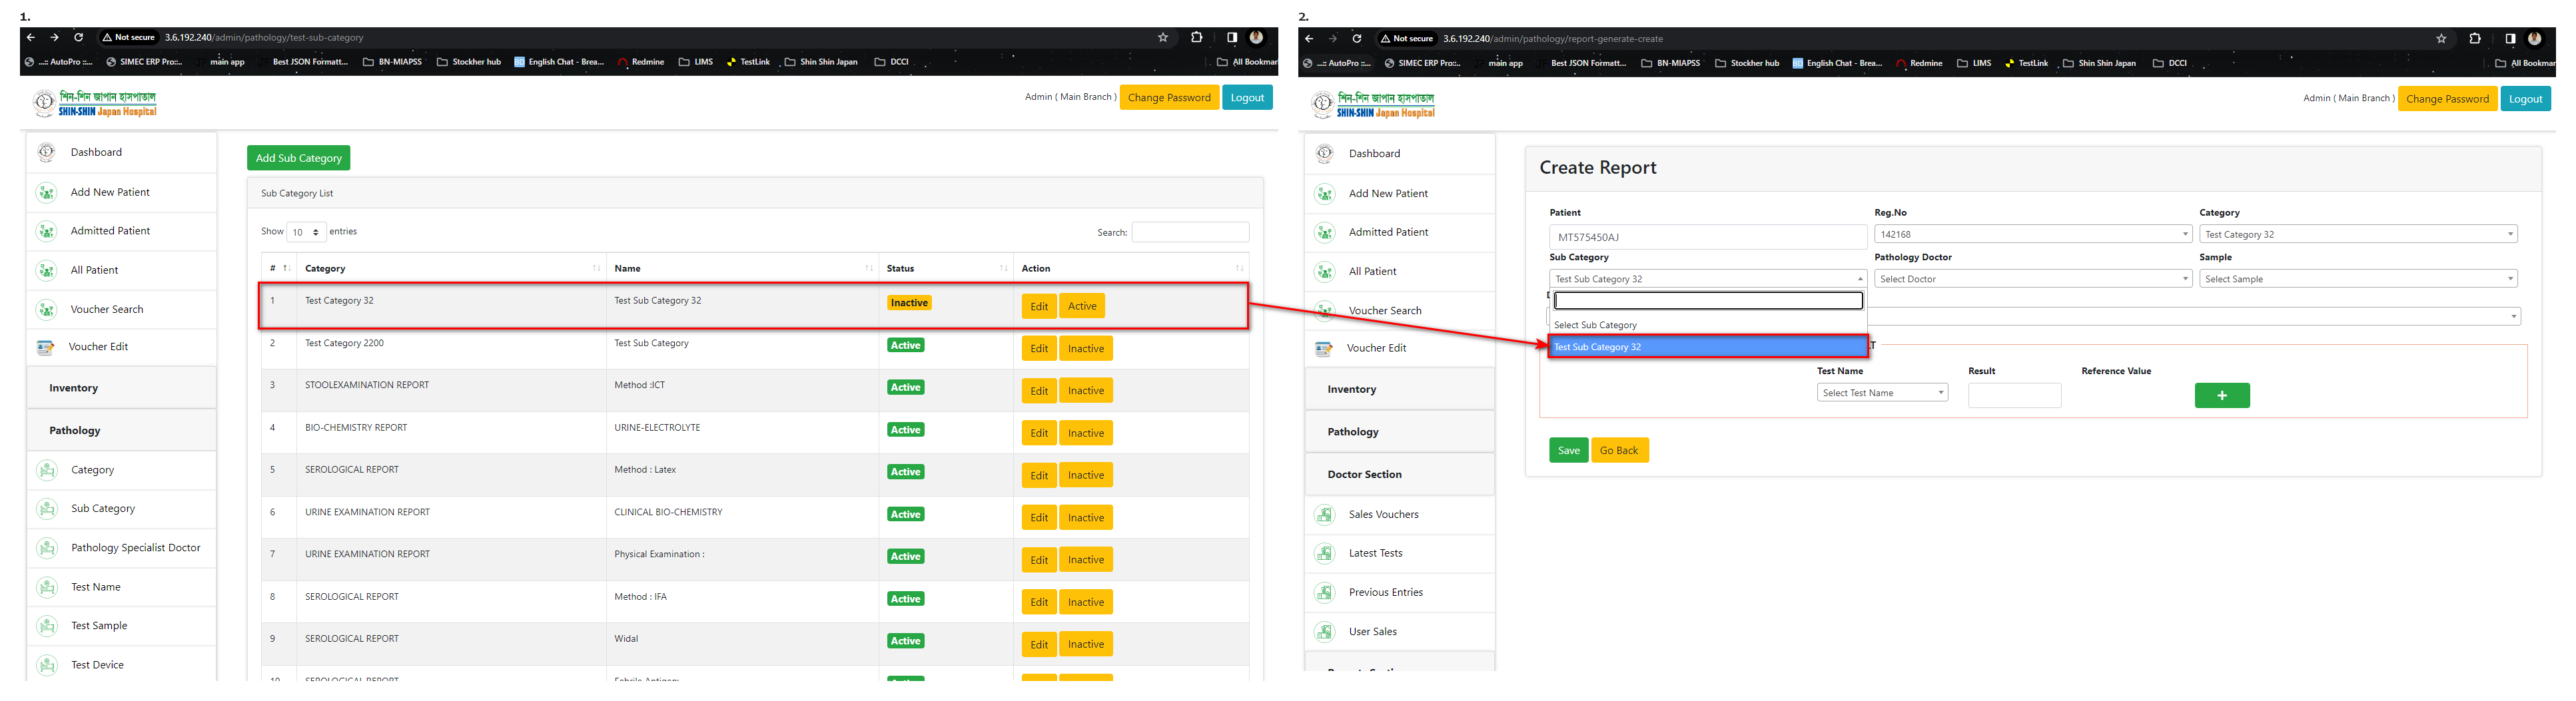Click Patient field containing MT575450AJ

pos(1708,237)
